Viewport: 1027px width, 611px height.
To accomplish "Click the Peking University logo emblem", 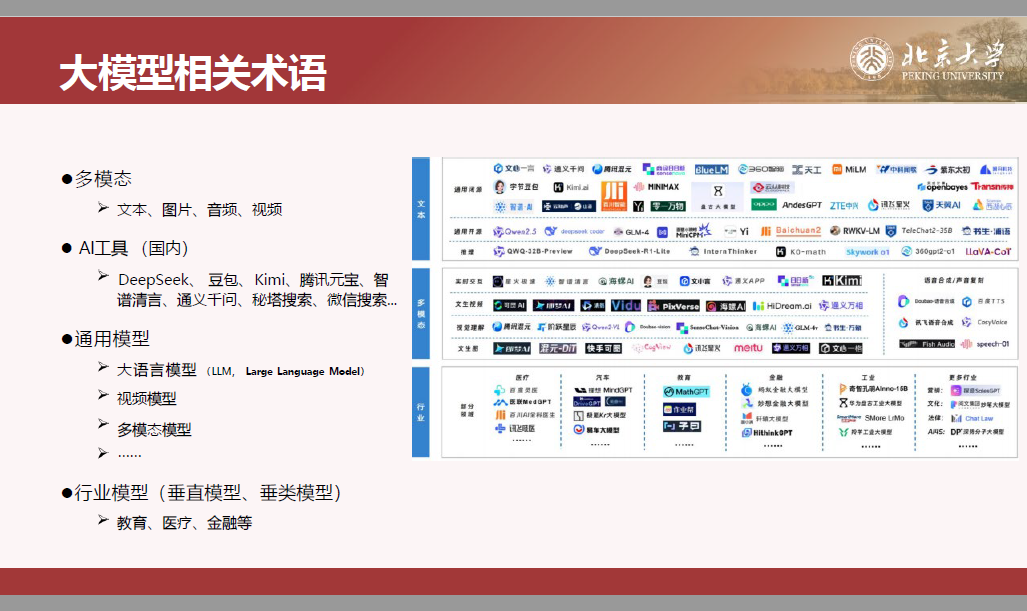I will point(872,59).
